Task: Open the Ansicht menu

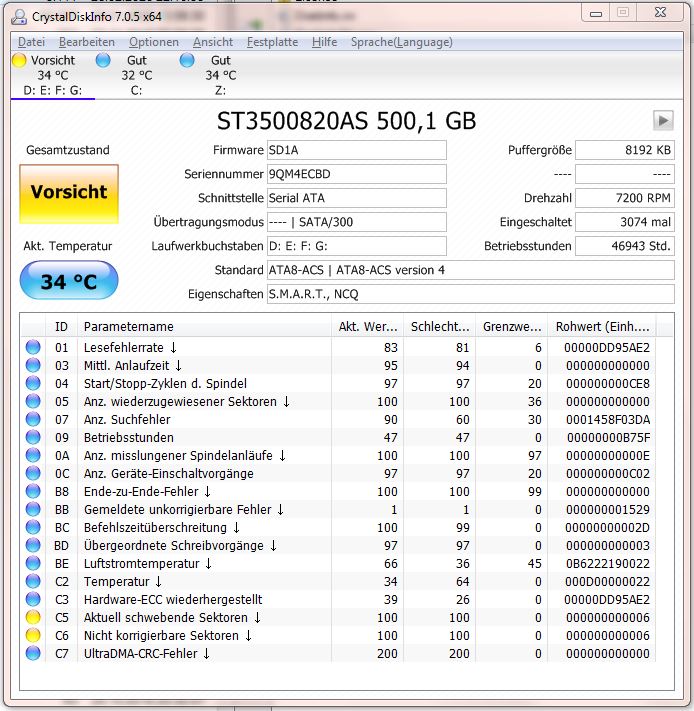Action: 213,42
